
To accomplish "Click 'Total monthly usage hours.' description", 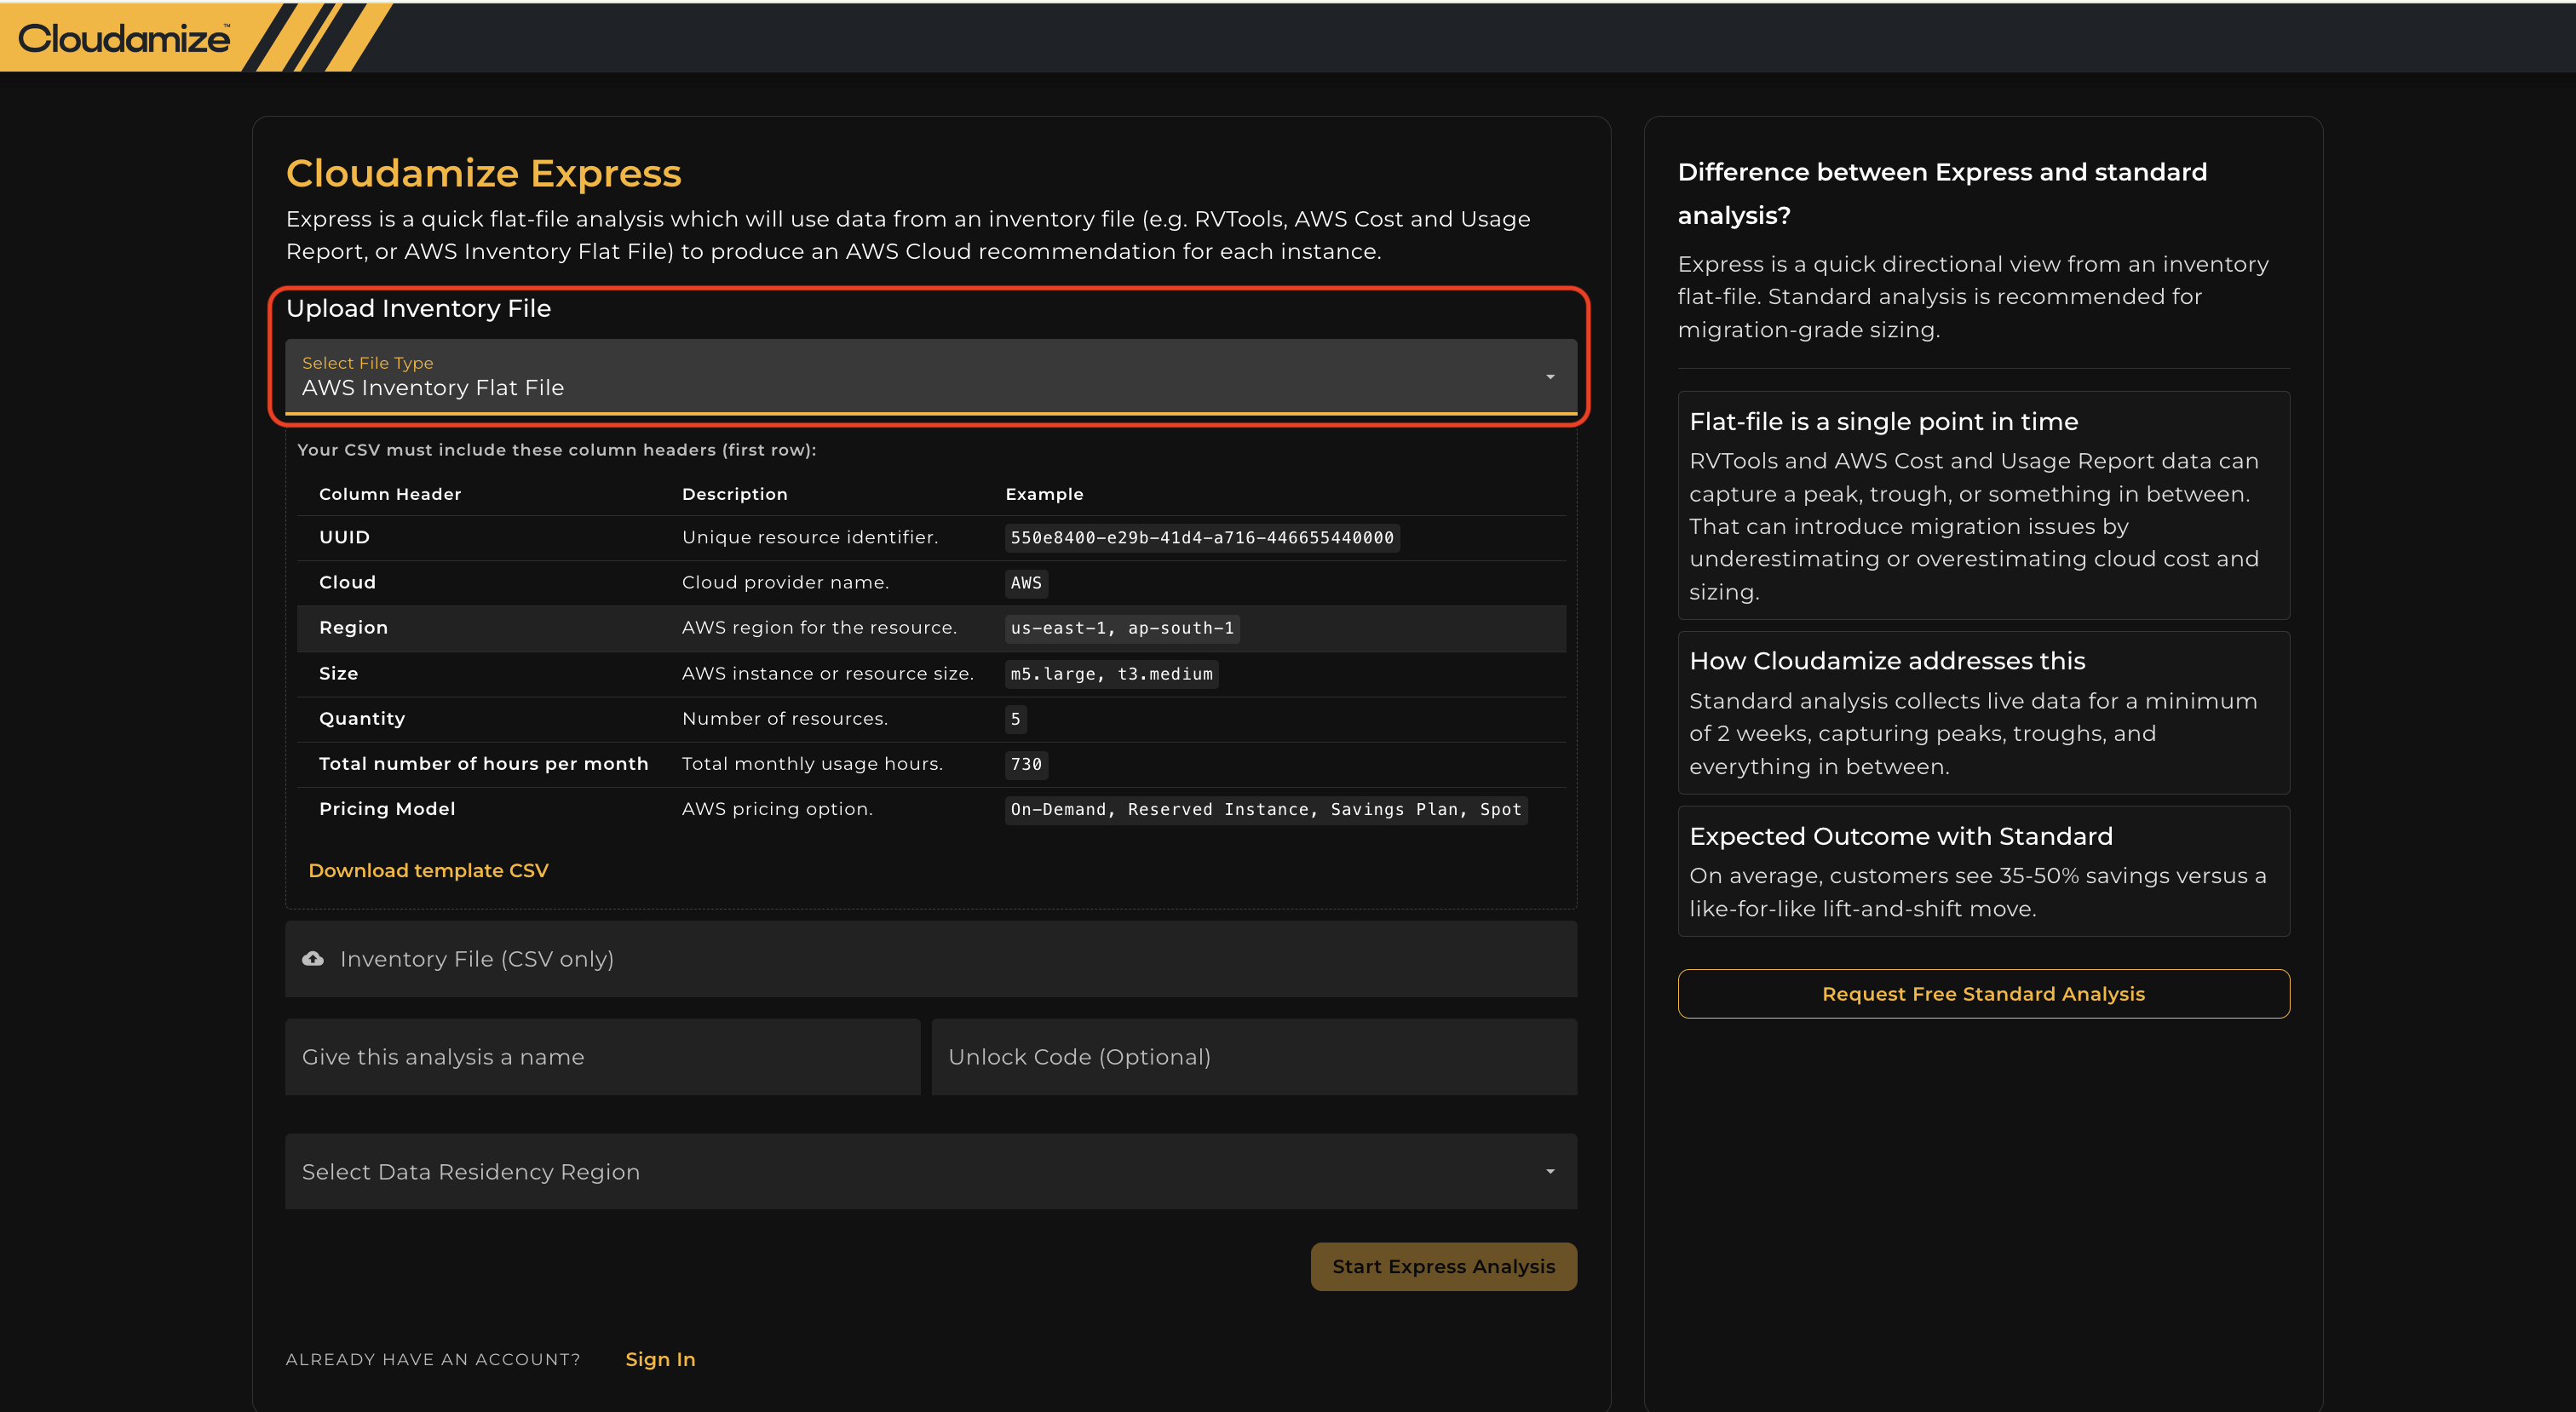I will click(x=812, y=763).
